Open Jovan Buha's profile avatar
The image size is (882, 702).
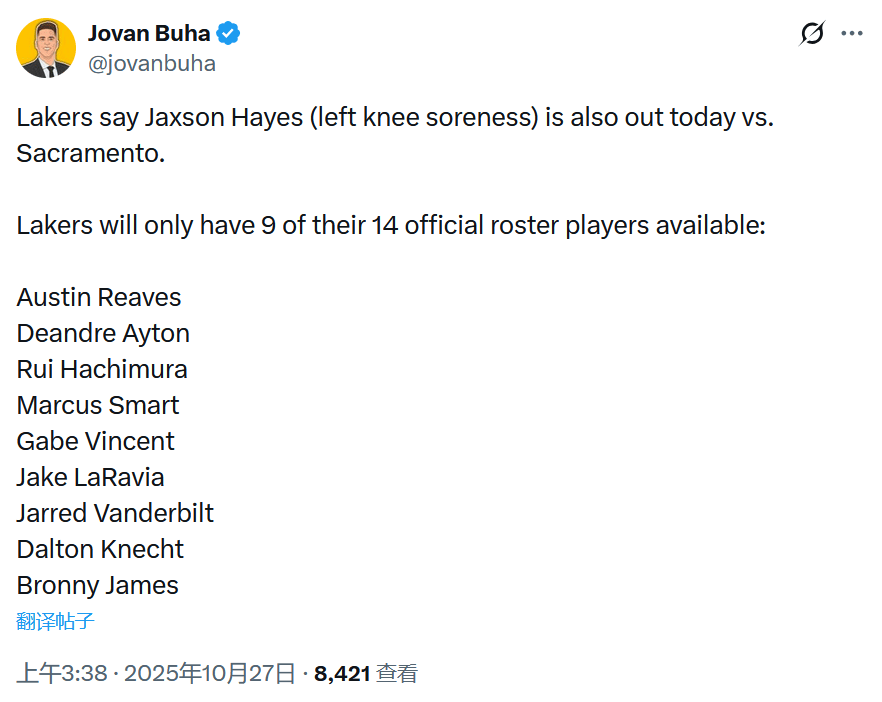(x=46, y=48)
